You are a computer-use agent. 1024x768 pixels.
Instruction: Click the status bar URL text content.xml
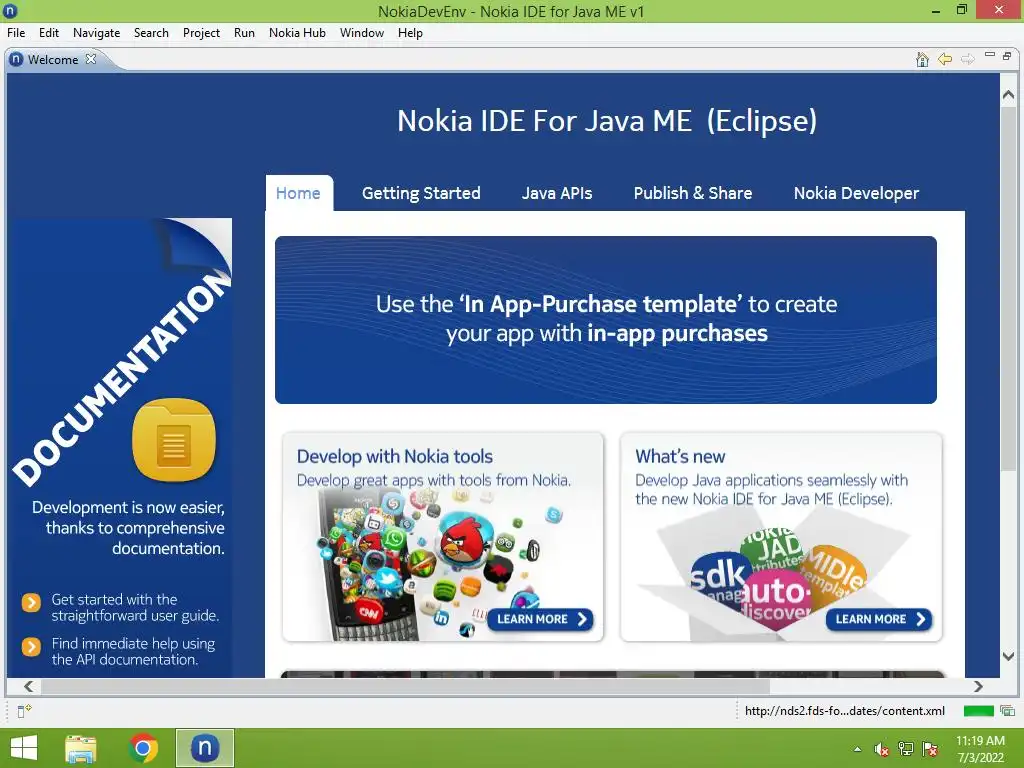coord(844,711)
